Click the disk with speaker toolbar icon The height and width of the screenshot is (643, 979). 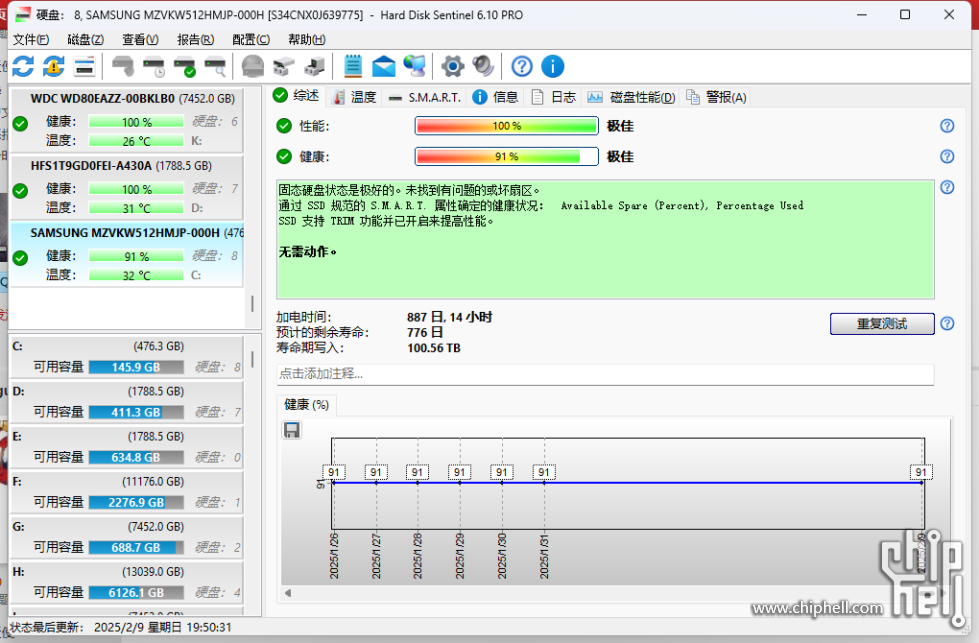pyautogui.click(x=123, y=66)
